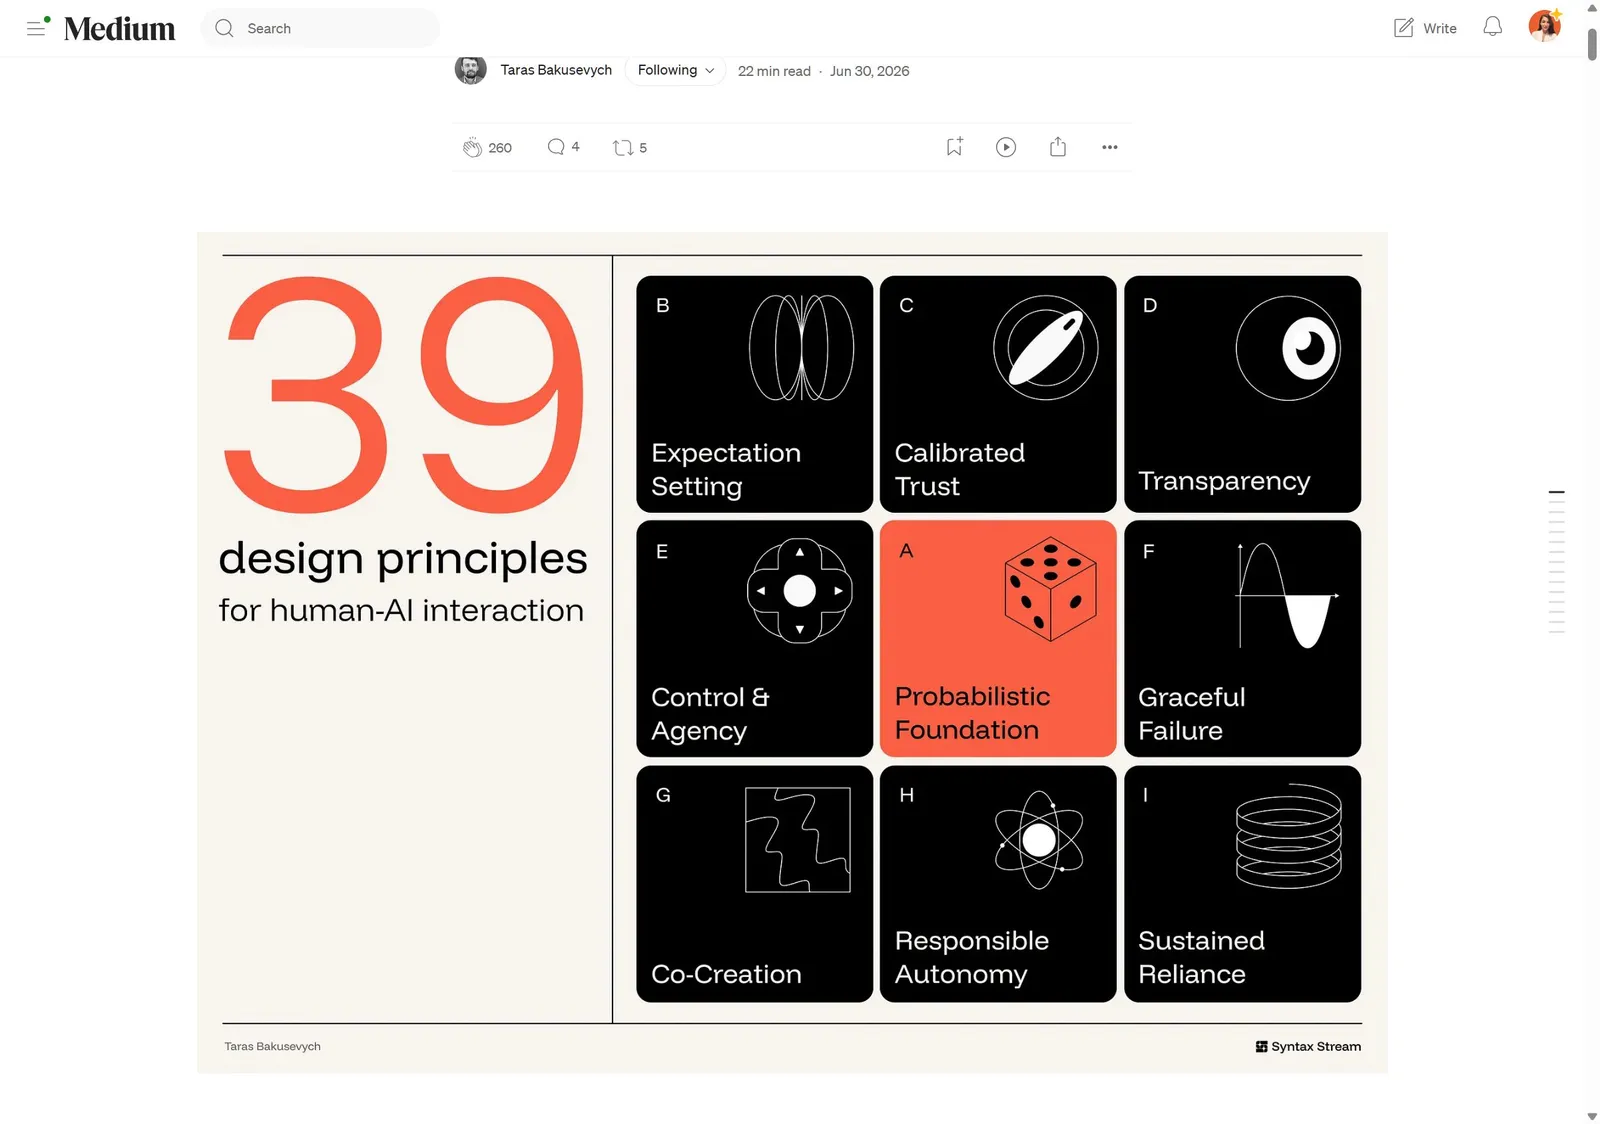Click the Graceful Failure card

1242,639
